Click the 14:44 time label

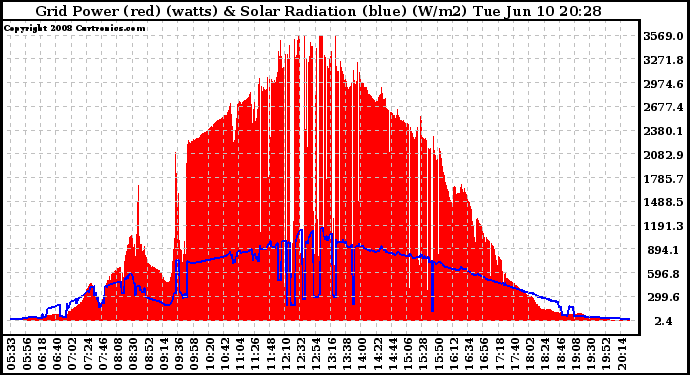point(393,354)
